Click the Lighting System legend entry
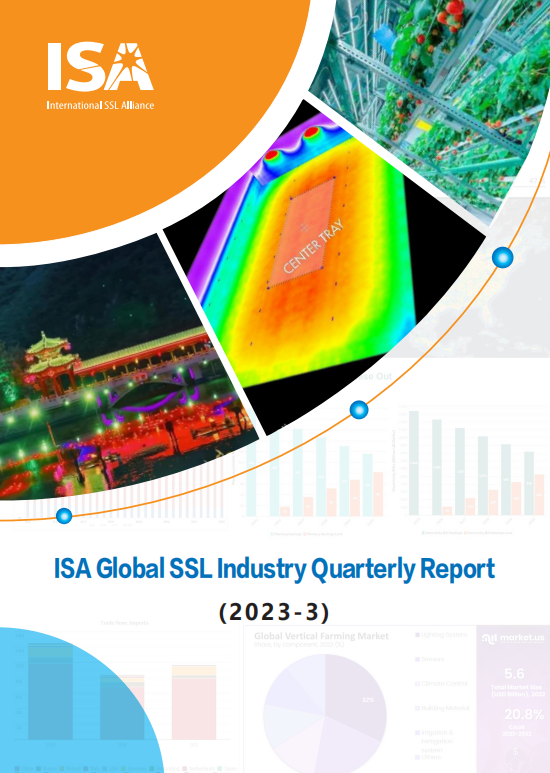Image resolution: width=550 pixels, height=773 pixels. coord(442,634)
